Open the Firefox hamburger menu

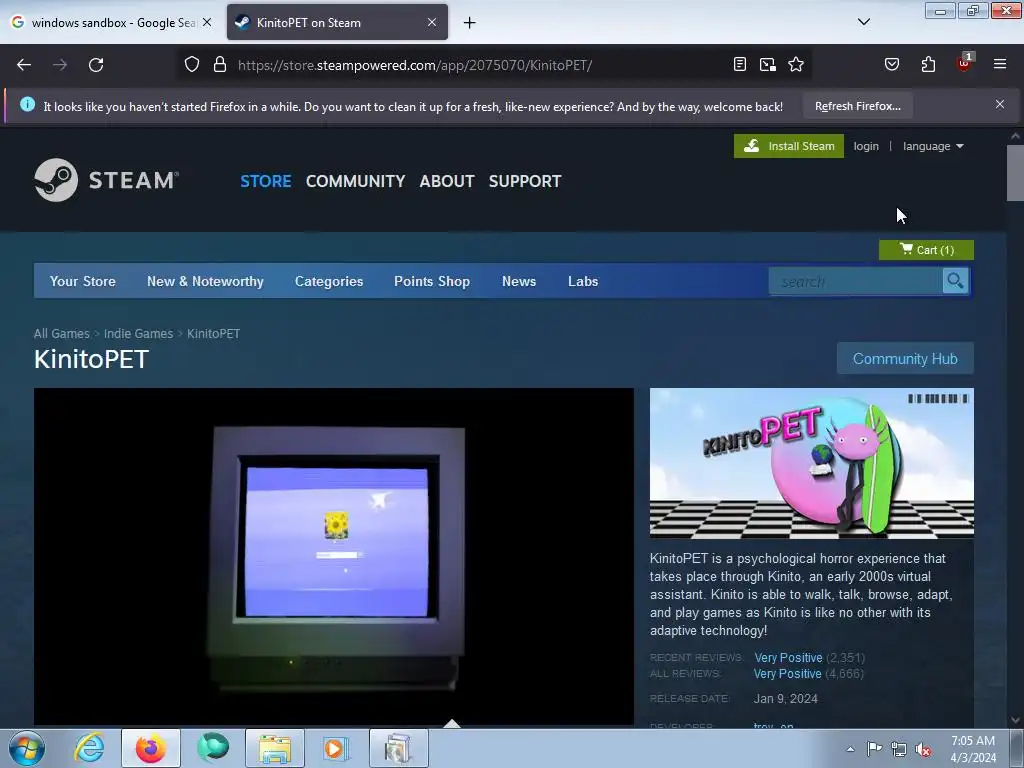coord(1000,65)
